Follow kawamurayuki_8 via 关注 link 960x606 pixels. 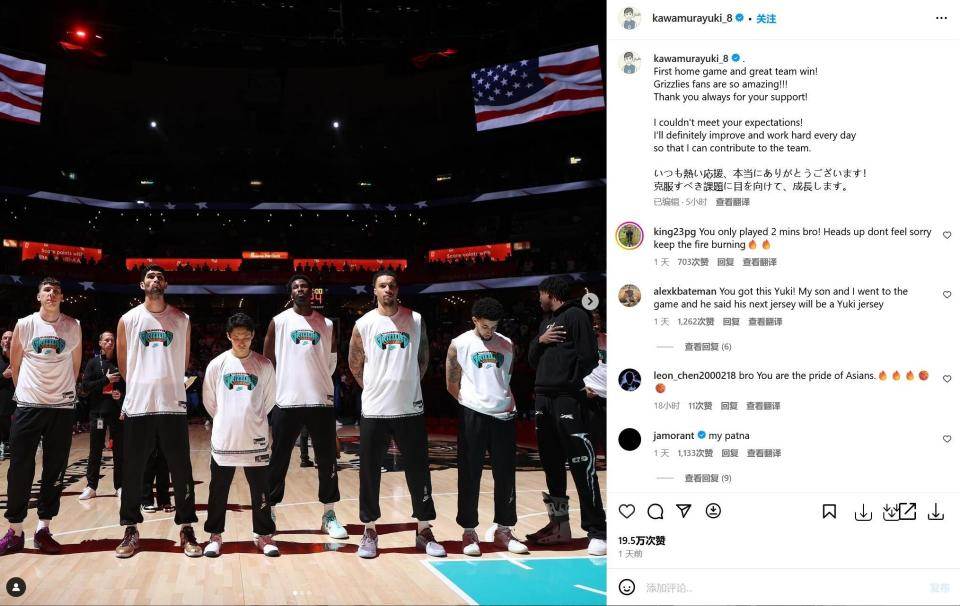coord(766,19)
